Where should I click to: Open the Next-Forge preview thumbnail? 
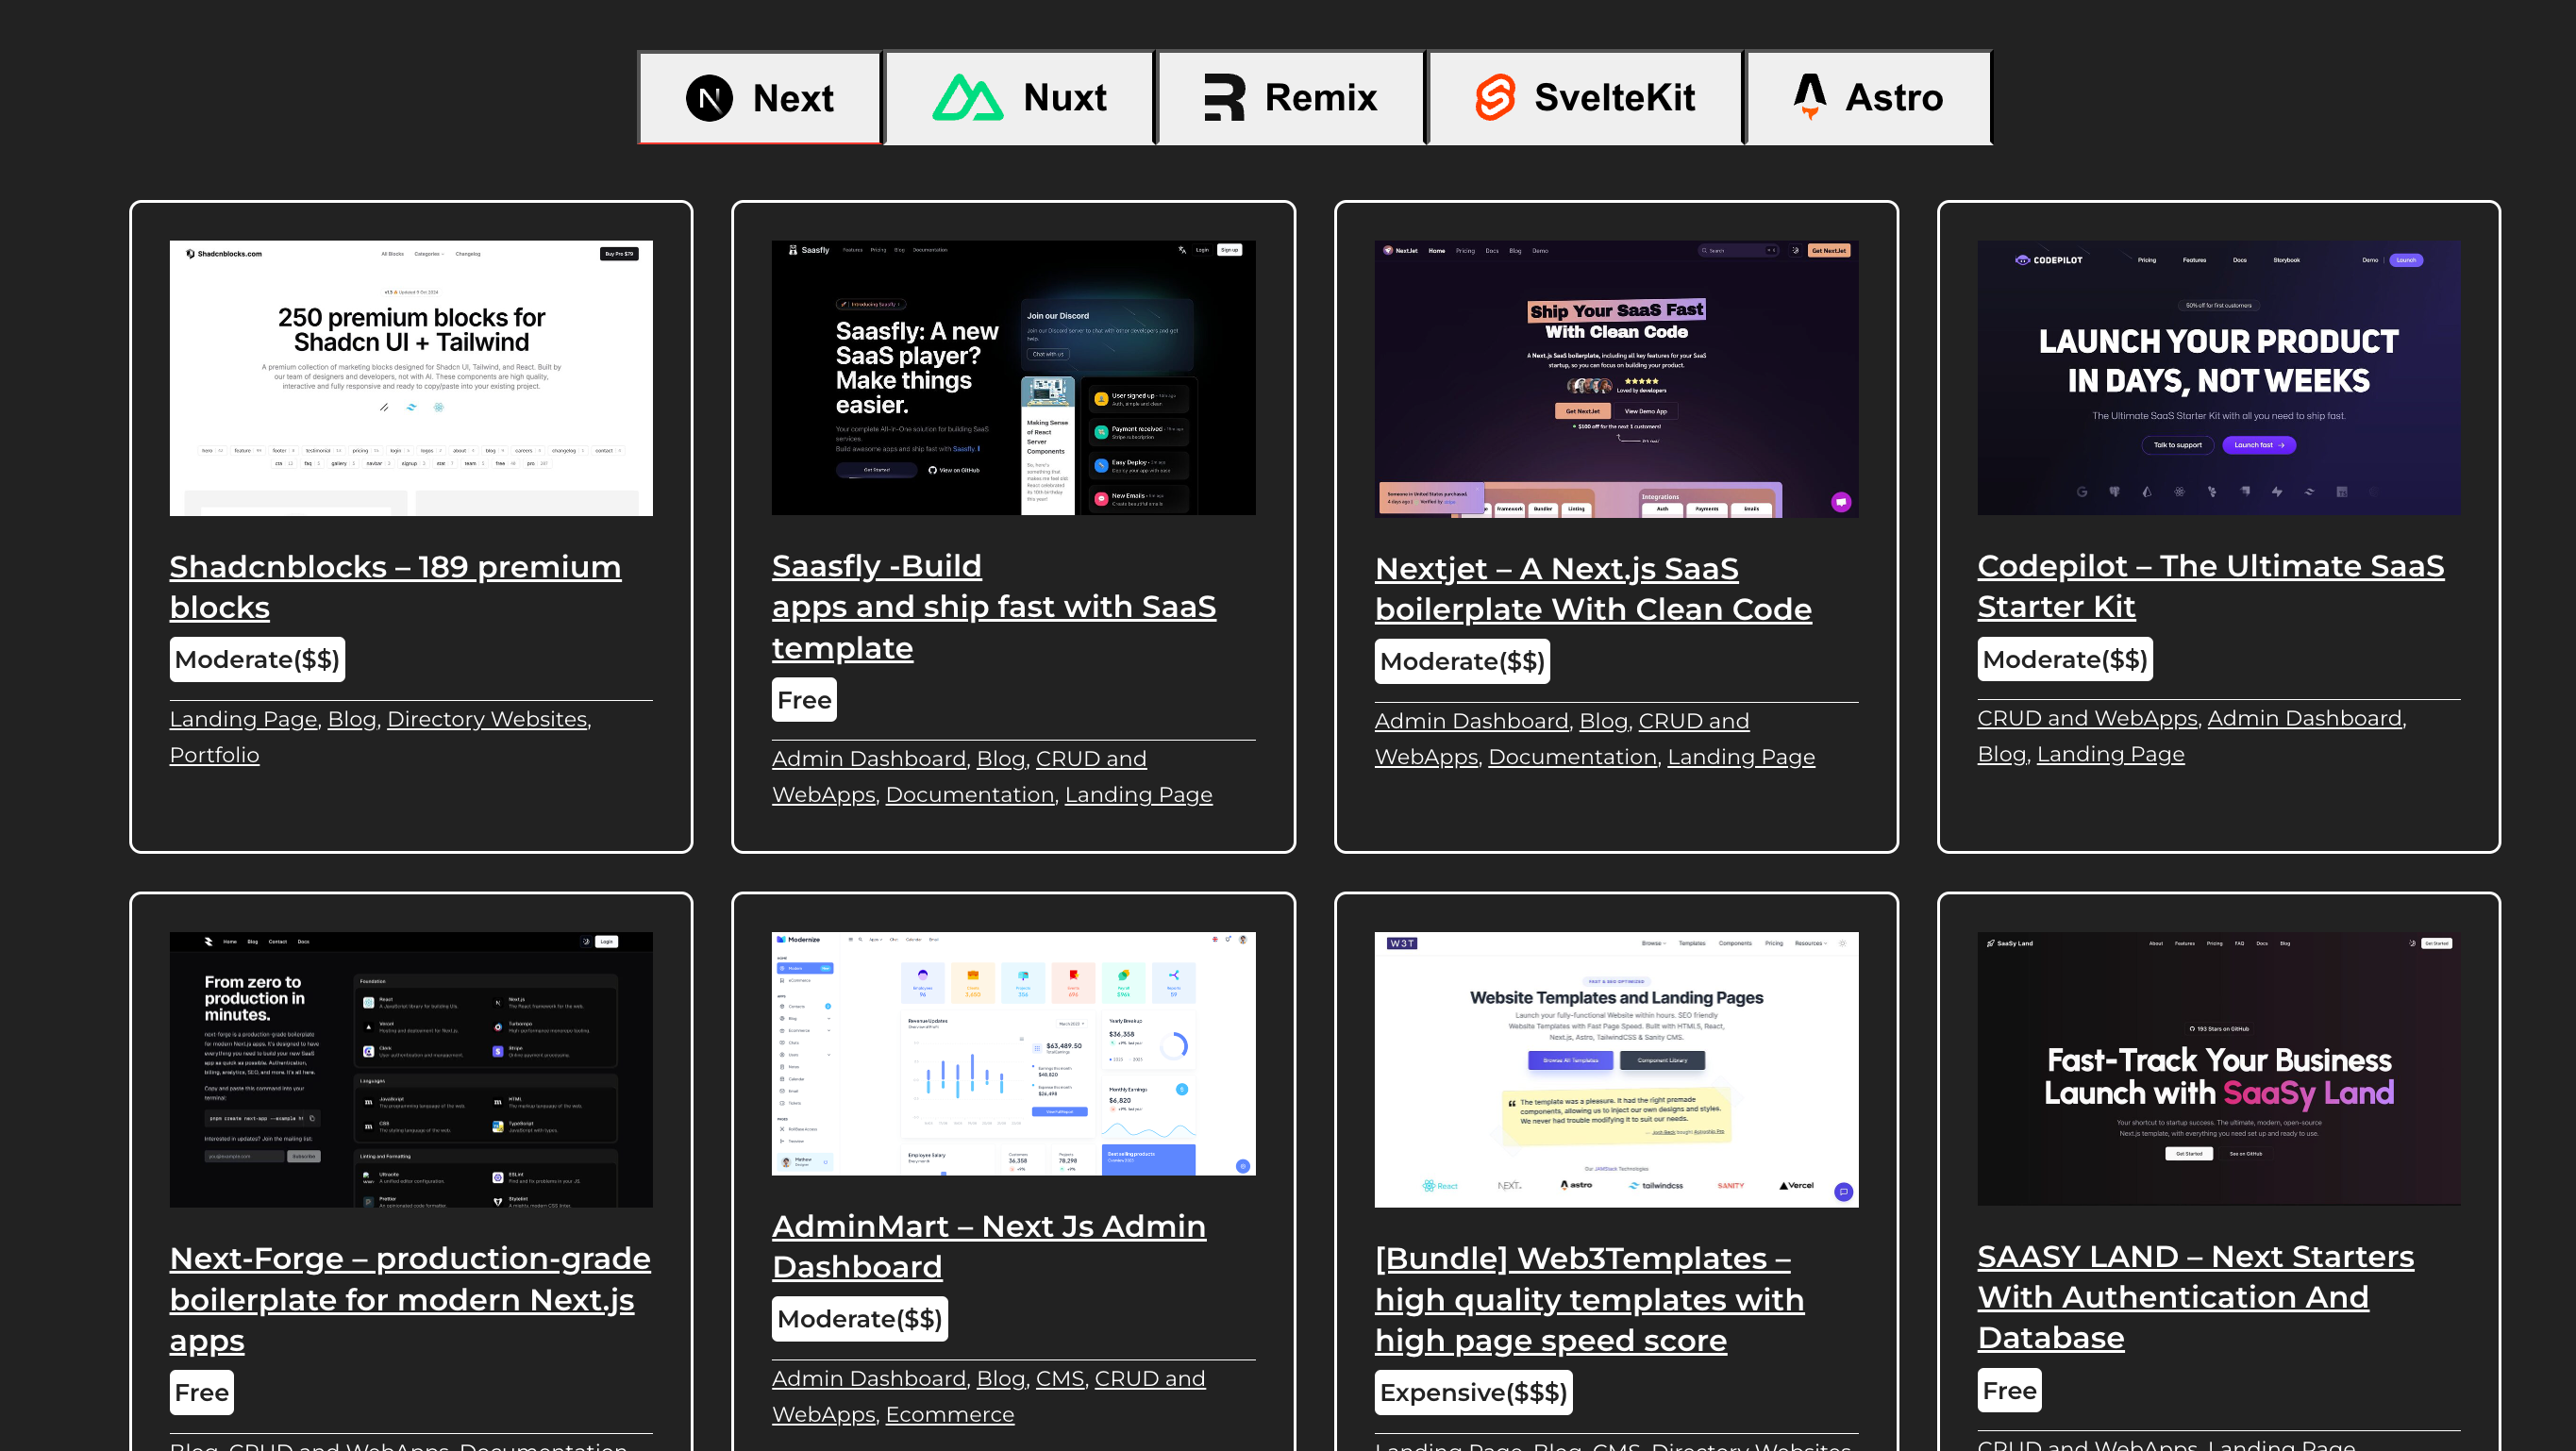coord(411,1070)
